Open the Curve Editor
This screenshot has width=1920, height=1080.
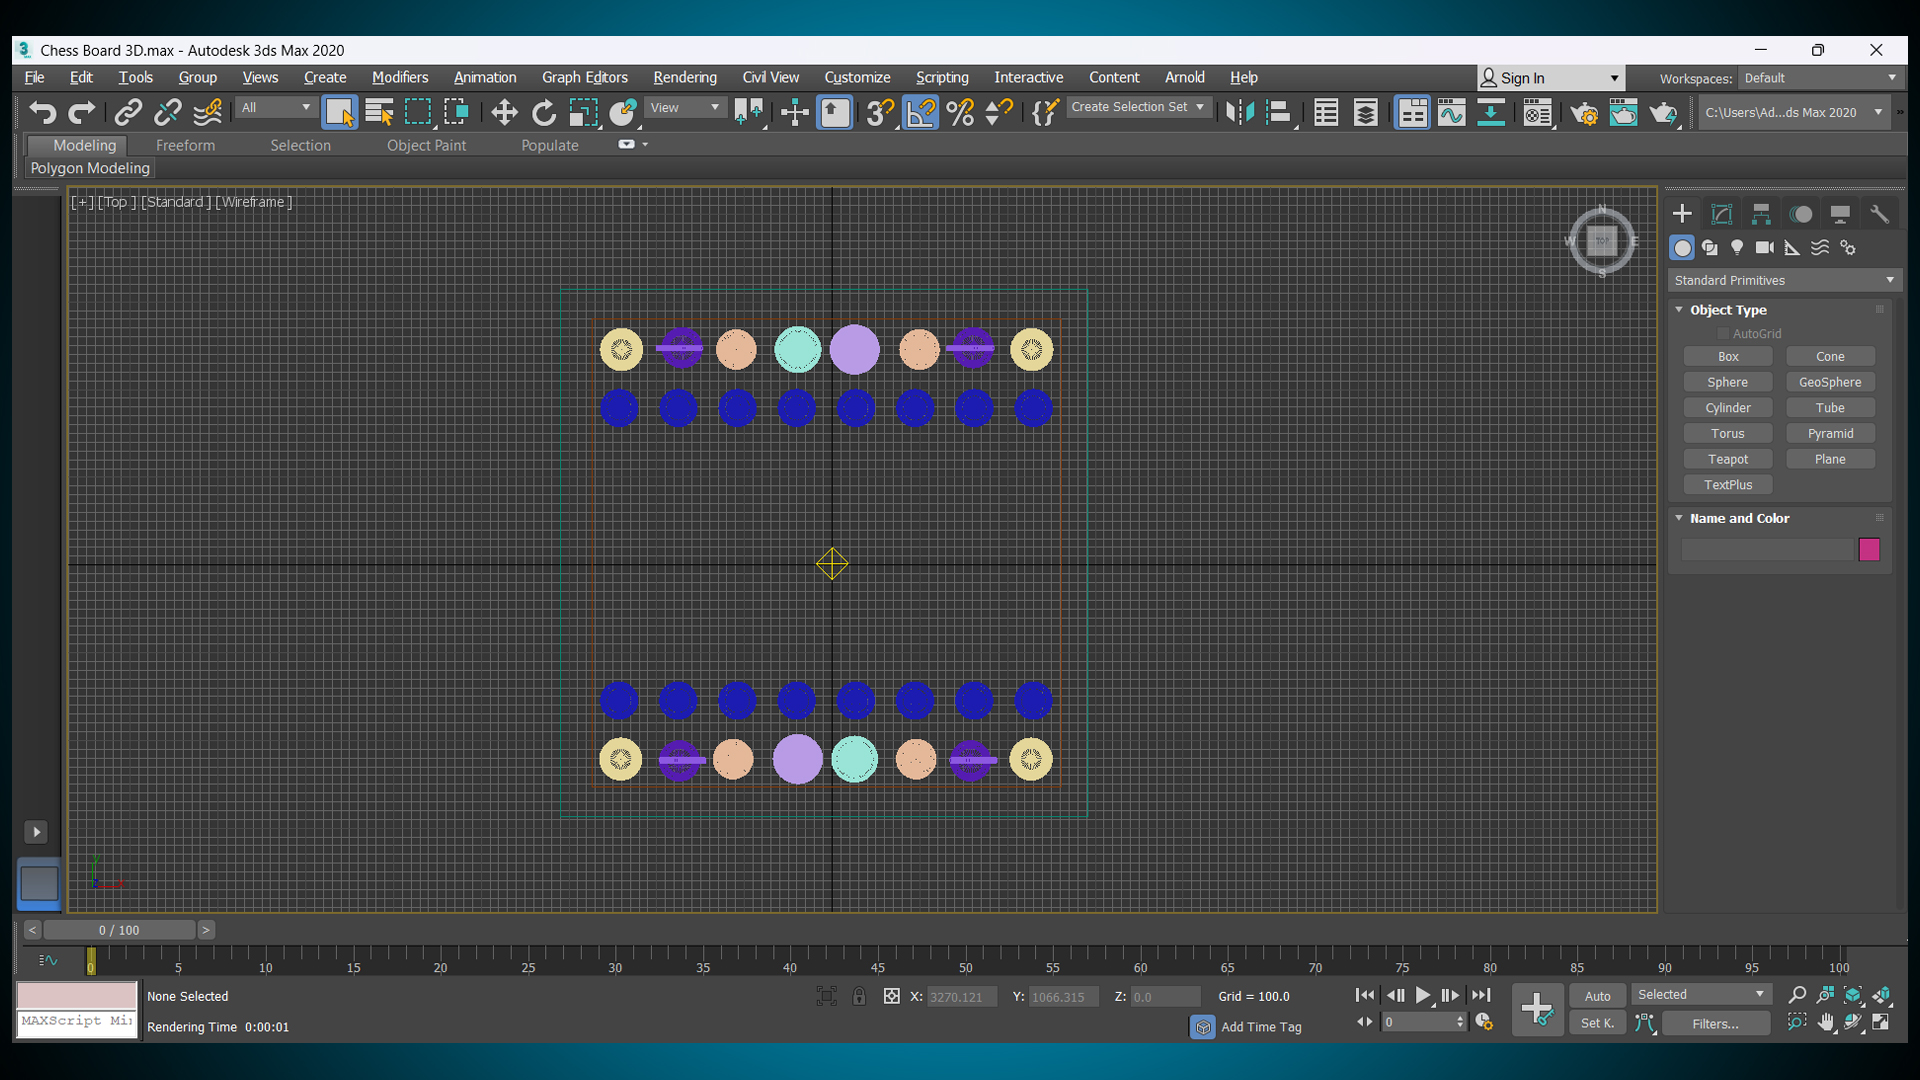pyautogui.click(x=1452, y=112)
